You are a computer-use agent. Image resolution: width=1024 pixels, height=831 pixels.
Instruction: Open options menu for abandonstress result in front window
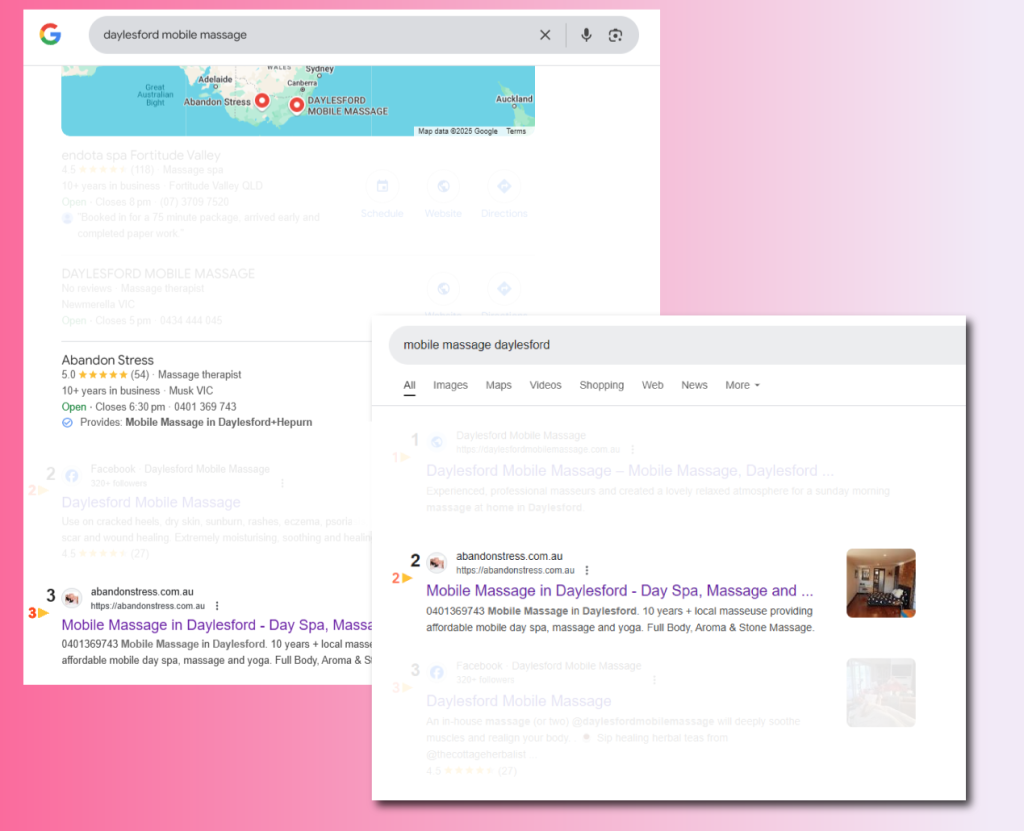point(586,570)
